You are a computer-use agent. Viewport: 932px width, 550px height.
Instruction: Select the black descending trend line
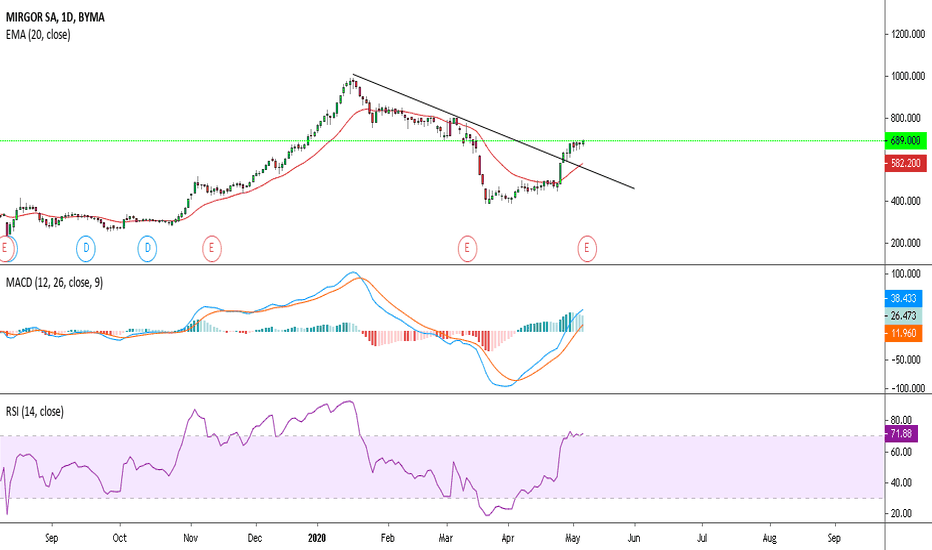[x=493, y=131]
